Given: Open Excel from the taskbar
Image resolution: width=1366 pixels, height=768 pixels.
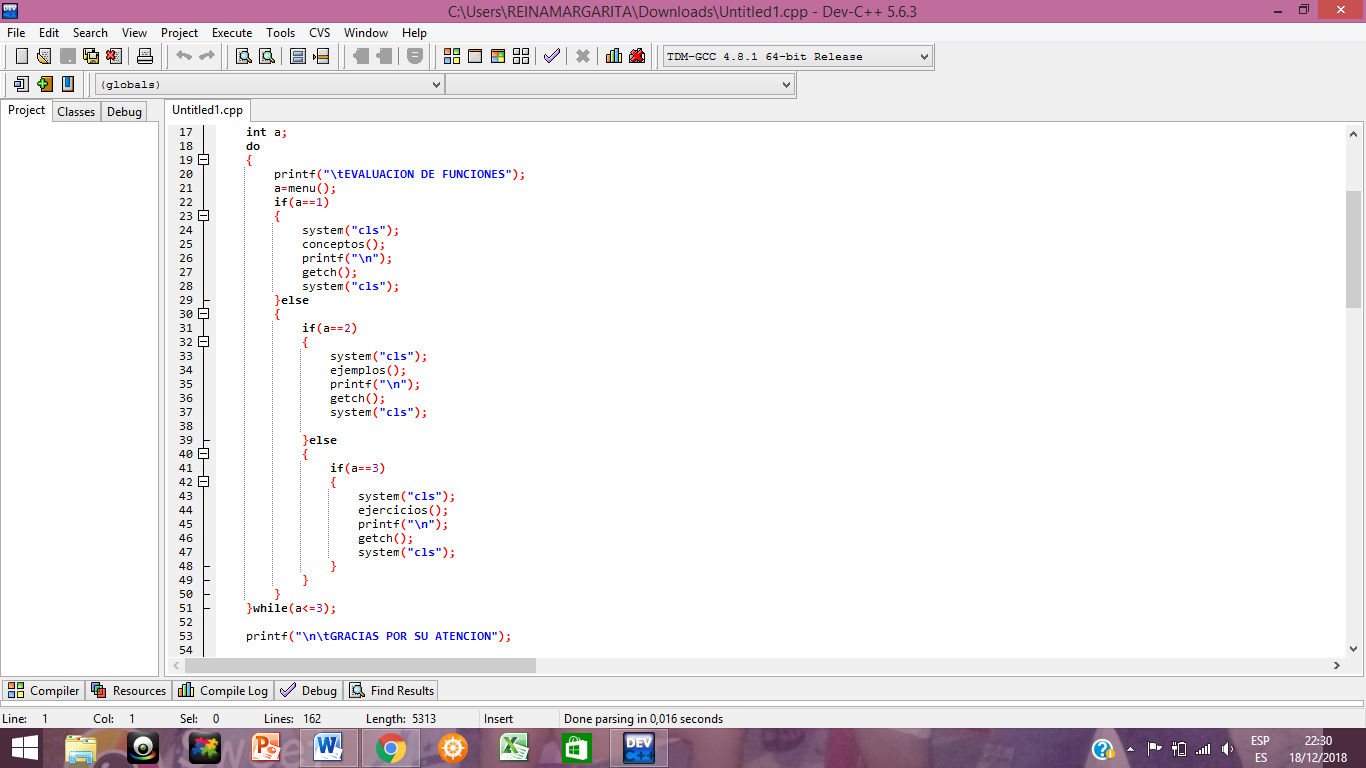Looking at the screenshot, I should pos(514,748).
